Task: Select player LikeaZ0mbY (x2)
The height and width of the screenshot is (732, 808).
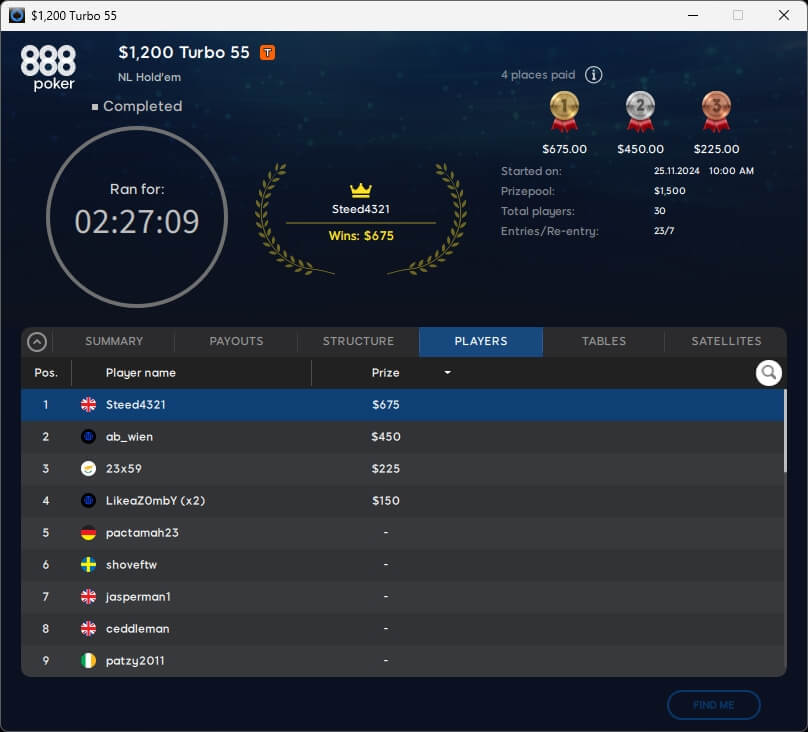Action: pos(402,501)
